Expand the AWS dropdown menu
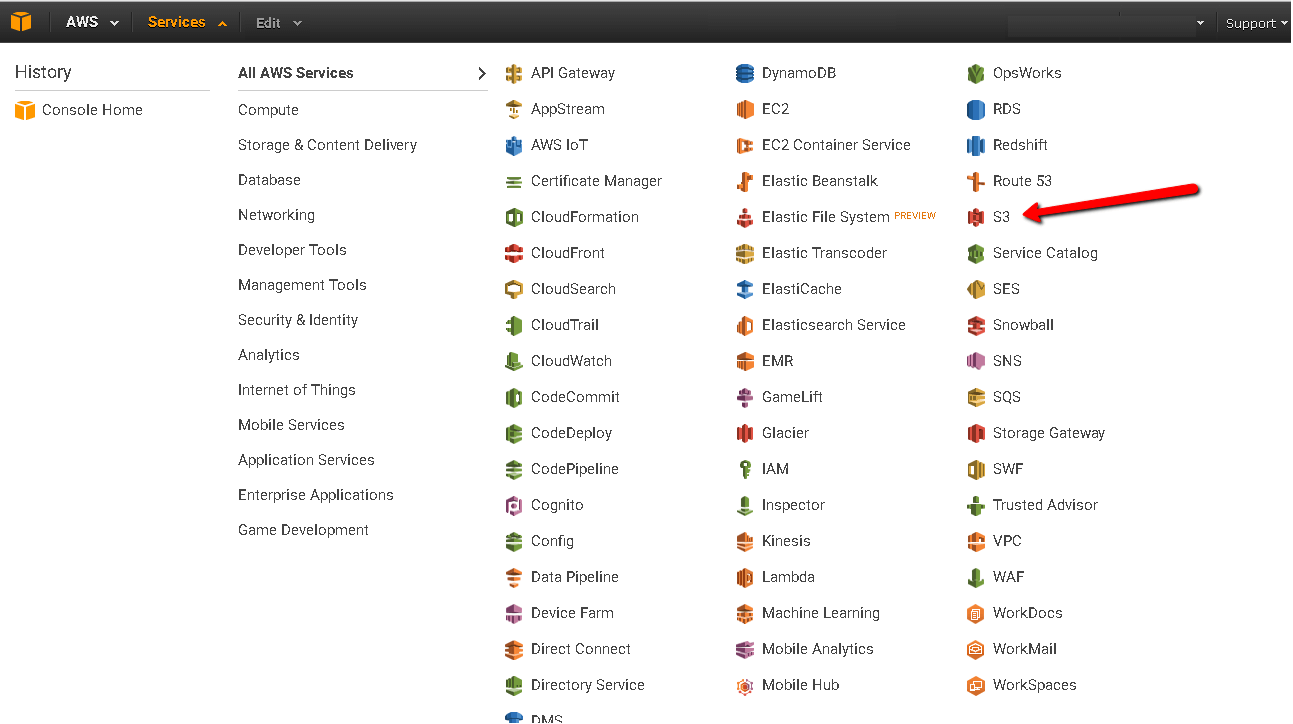Image resolution: width=1293 pixels, height=724 pixels. 92,22
